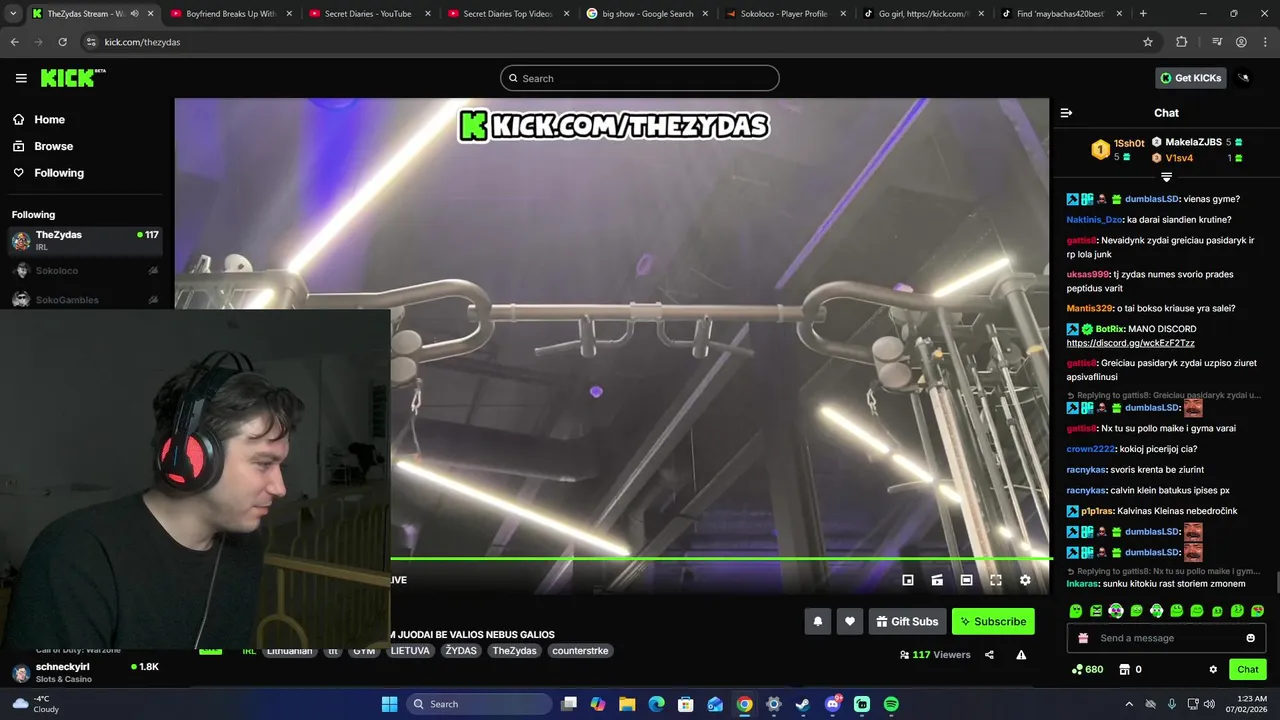Toggle theater mode on player
Image resolution: width=1280 pixels, height=720 pixels.
pos(966,580)
